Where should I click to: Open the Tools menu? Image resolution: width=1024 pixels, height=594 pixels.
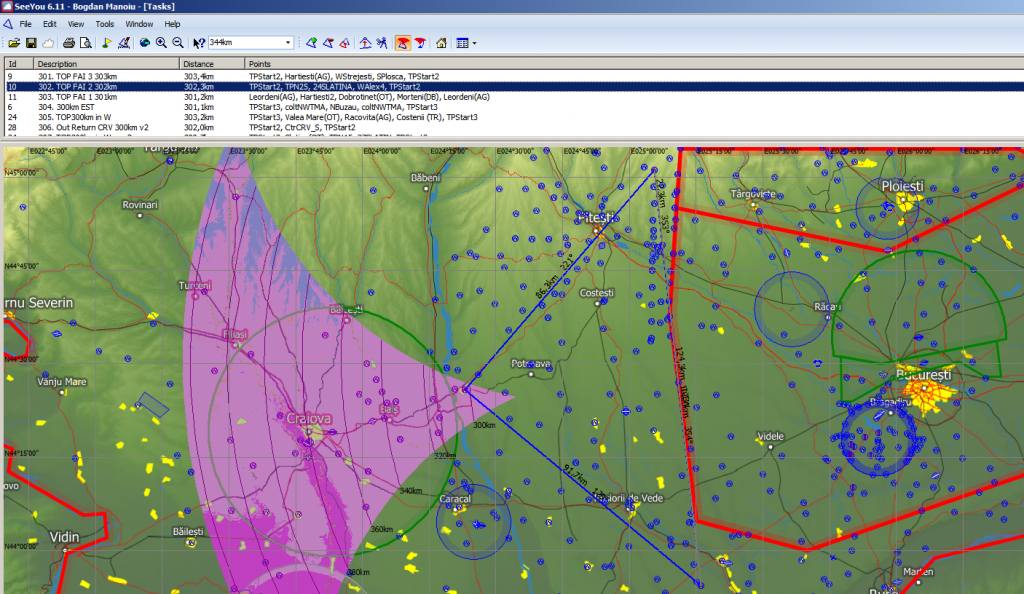tap(104, 23)
